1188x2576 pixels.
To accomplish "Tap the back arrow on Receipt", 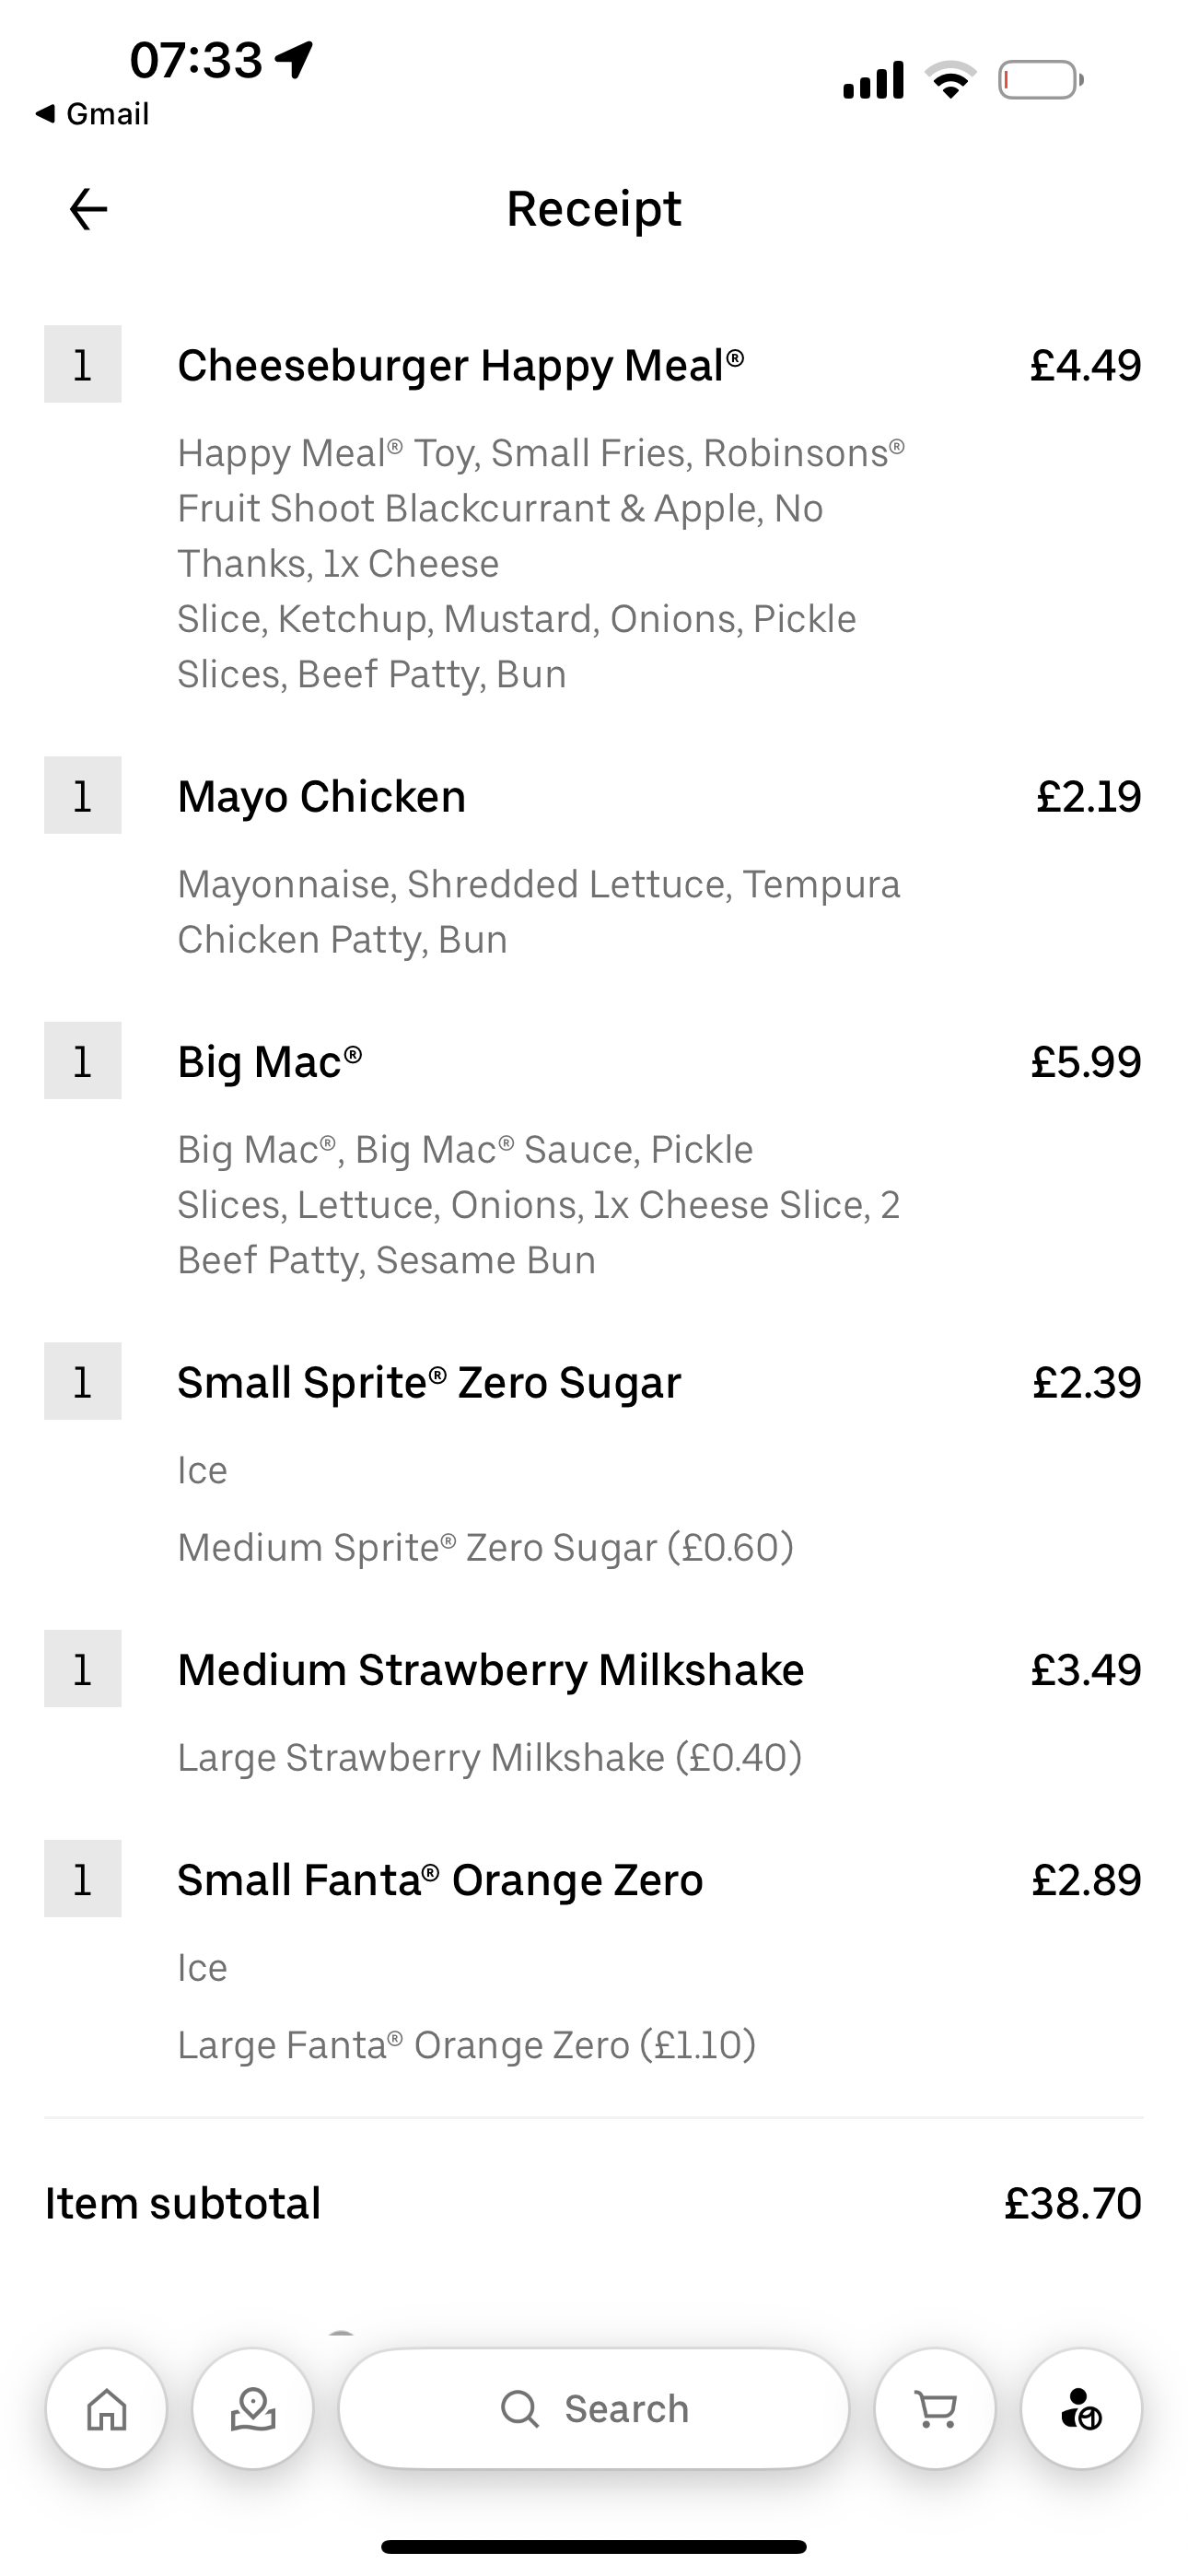I will point(88,209).
